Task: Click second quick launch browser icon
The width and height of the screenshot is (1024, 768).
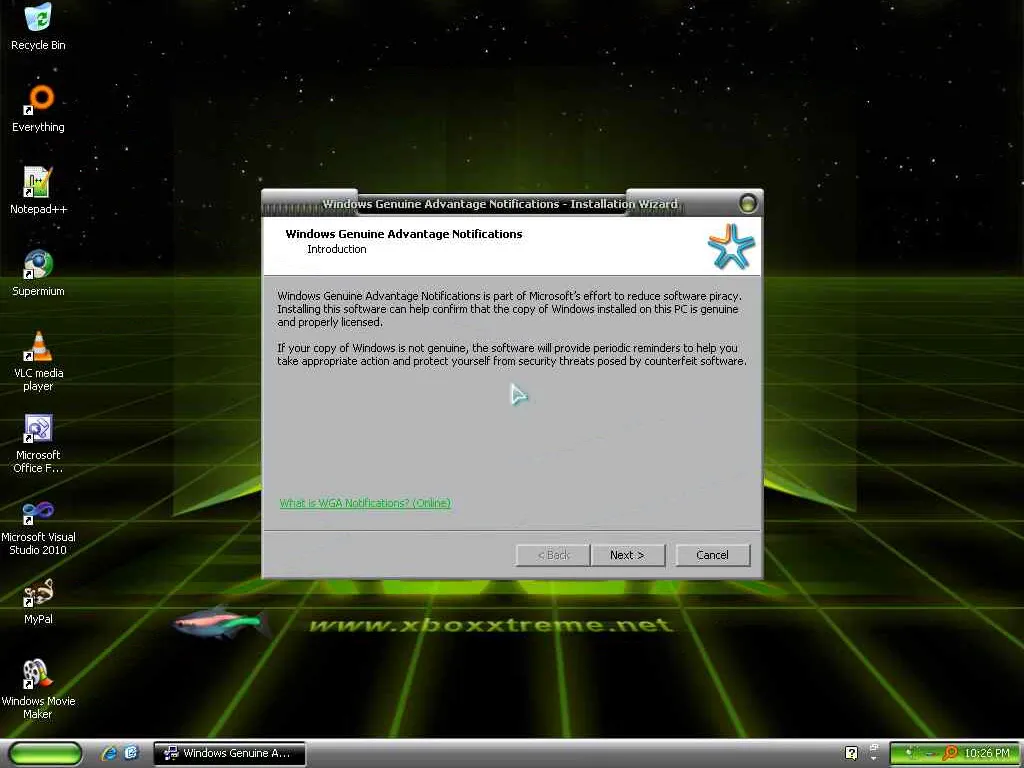Action: 131,753
